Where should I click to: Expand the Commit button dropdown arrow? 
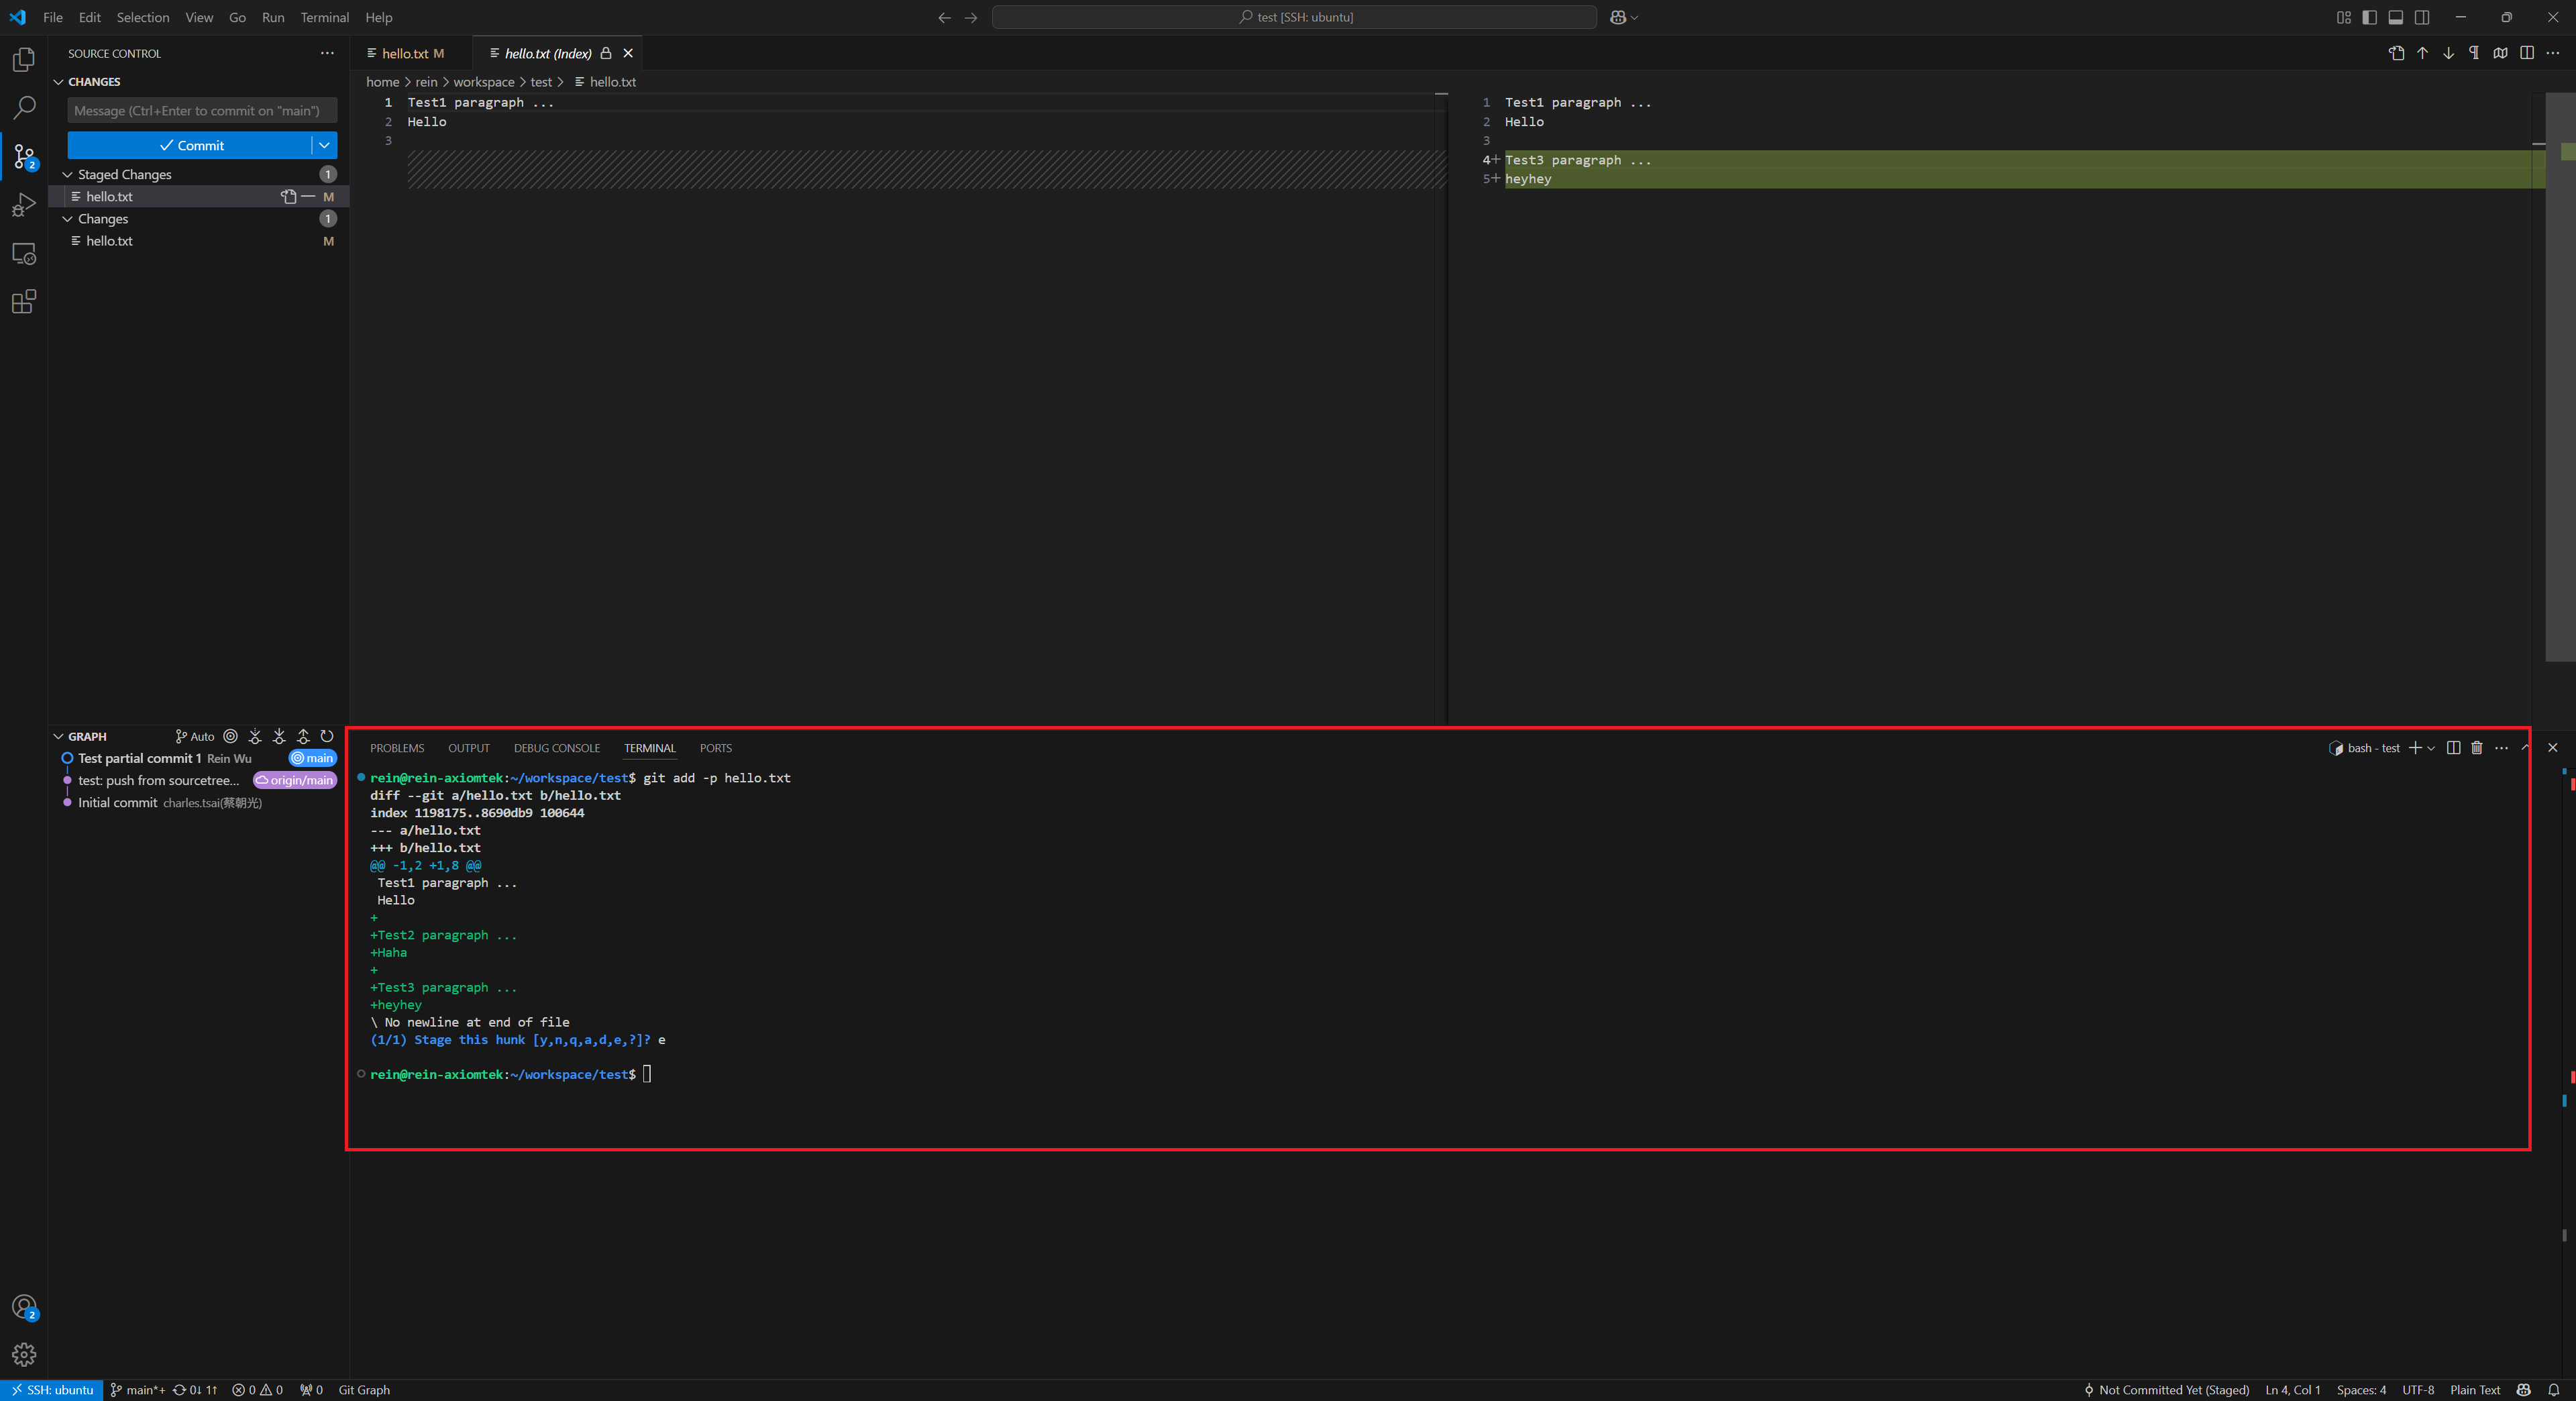(x=323, y=145)
